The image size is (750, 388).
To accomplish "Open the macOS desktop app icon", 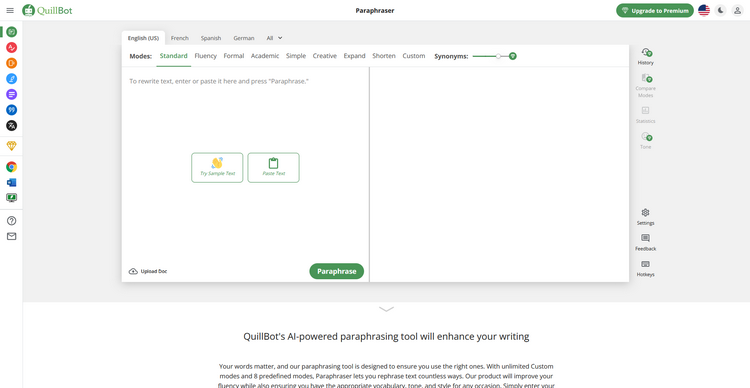I will coord(11,198).
